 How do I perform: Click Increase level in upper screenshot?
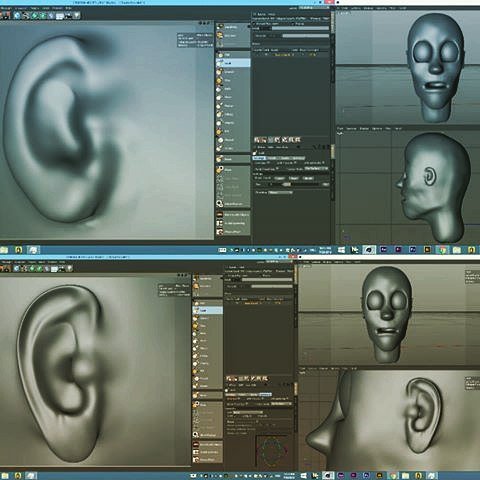tap(233, 36)
